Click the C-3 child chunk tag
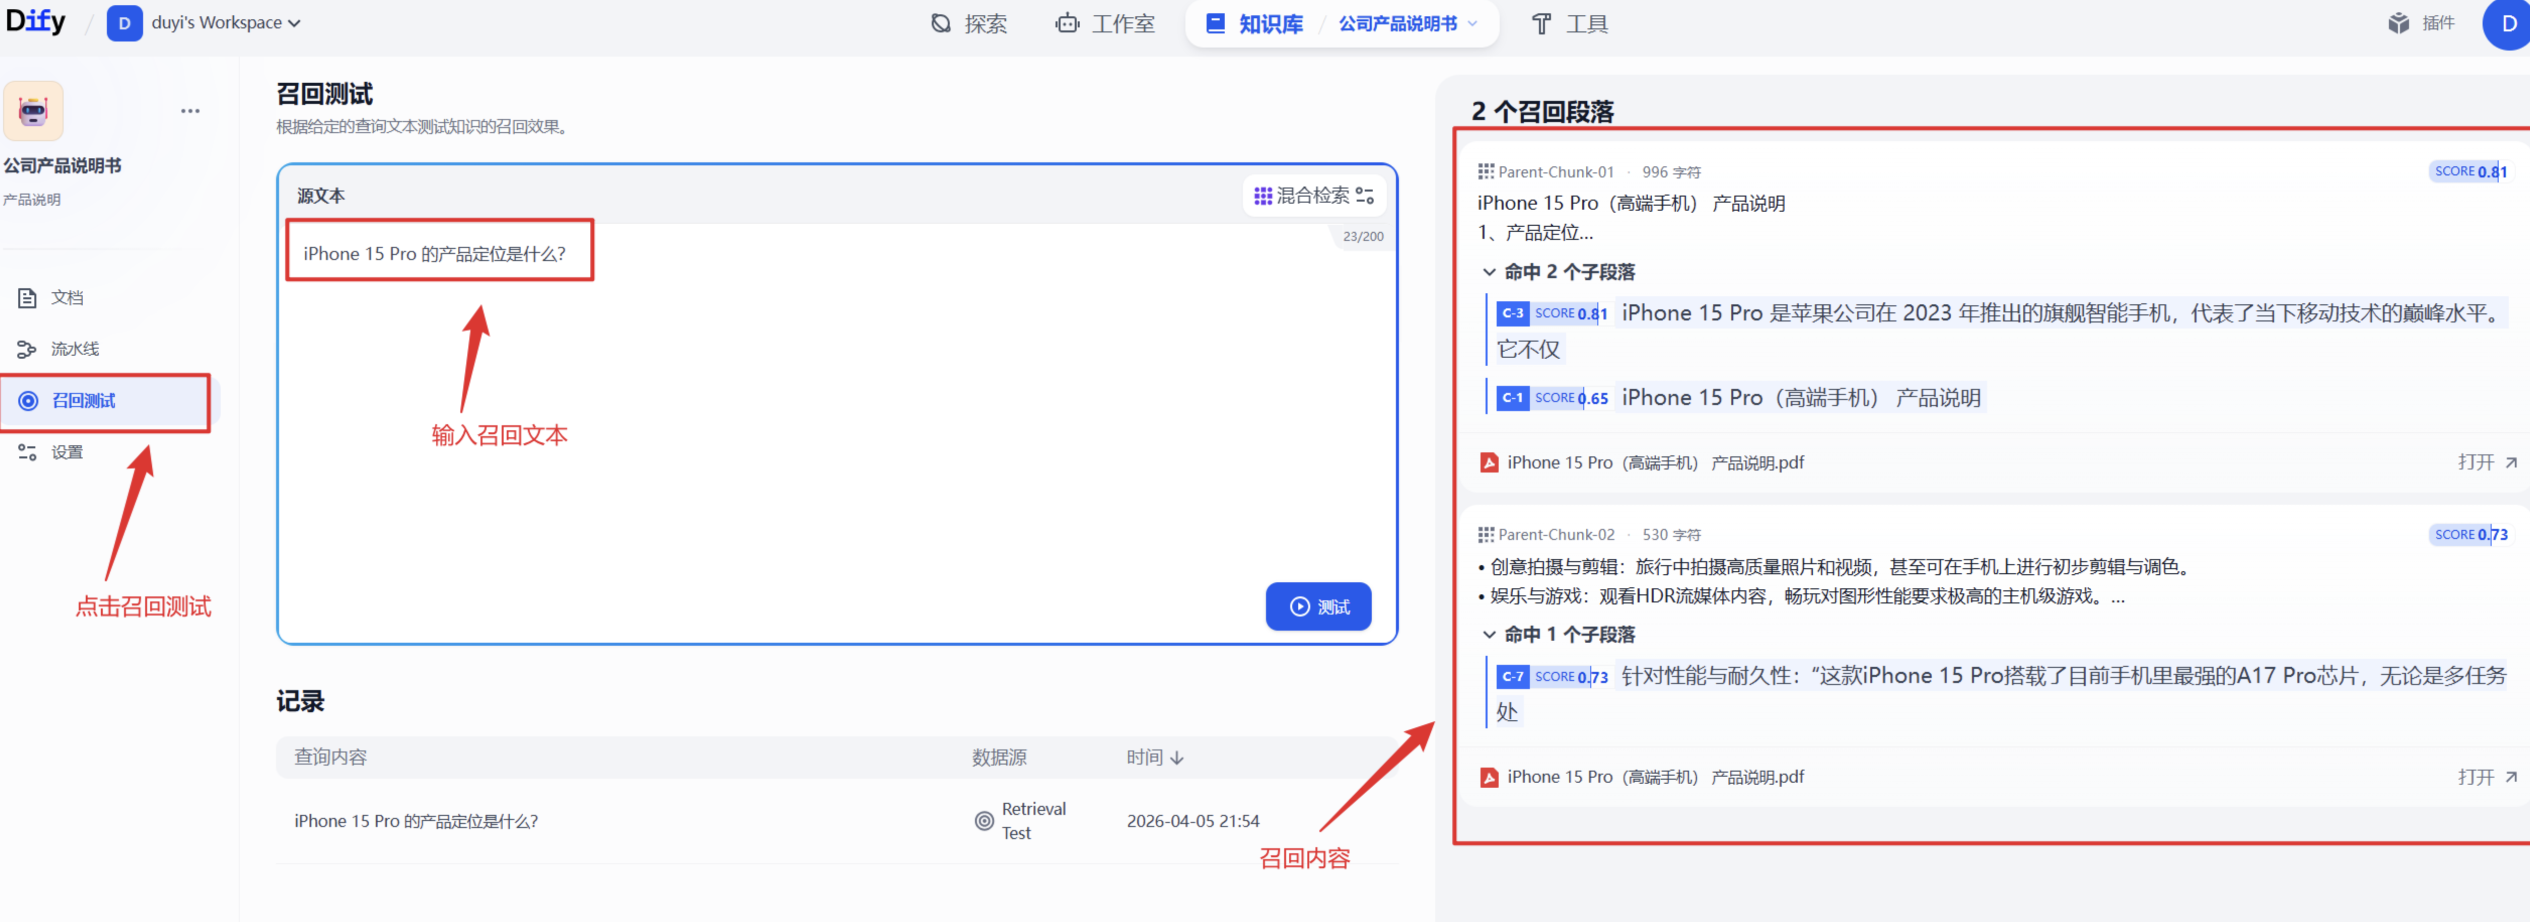The image size is (2530, 922). pos(1513,314)
